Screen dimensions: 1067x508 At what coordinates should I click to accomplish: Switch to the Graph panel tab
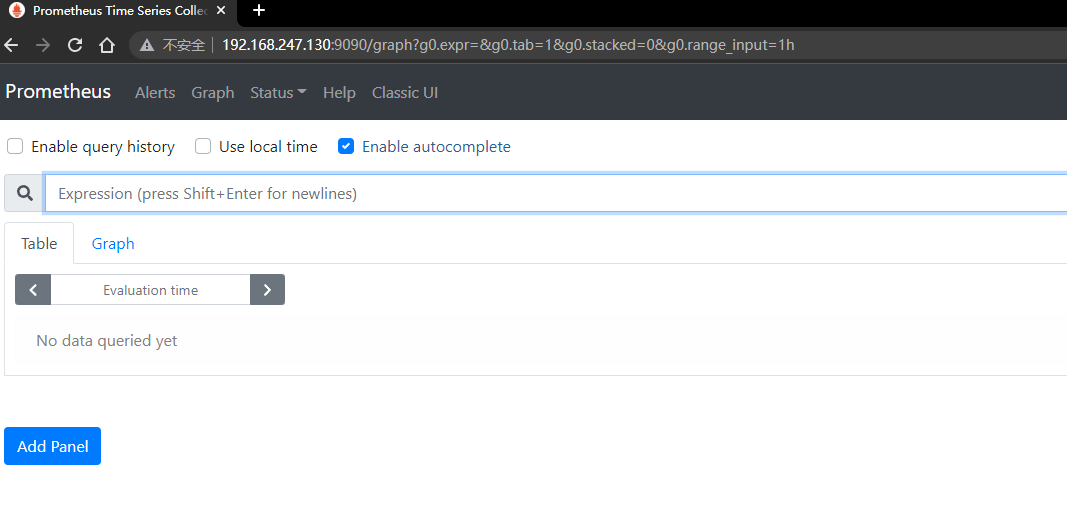pos(113,243)
